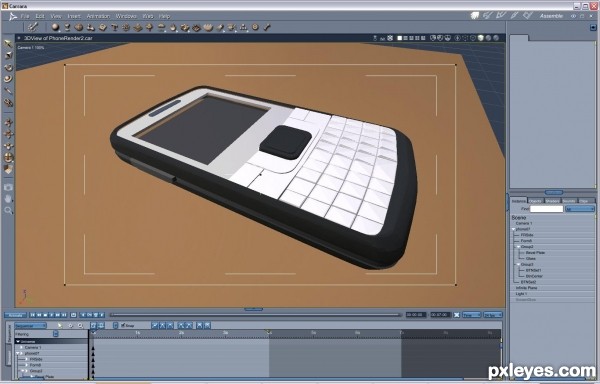600x384 pixels.
Task: Open the Animation menu
Action: (98, 16)
